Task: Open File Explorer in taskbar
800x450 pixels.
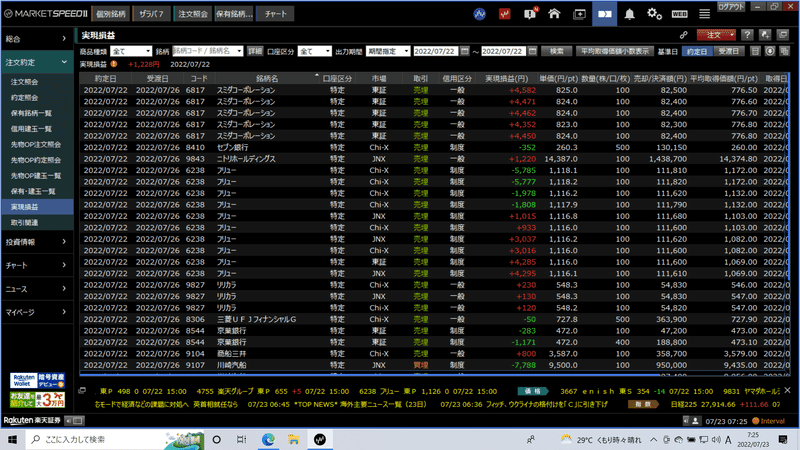Action: pos(293,439)
